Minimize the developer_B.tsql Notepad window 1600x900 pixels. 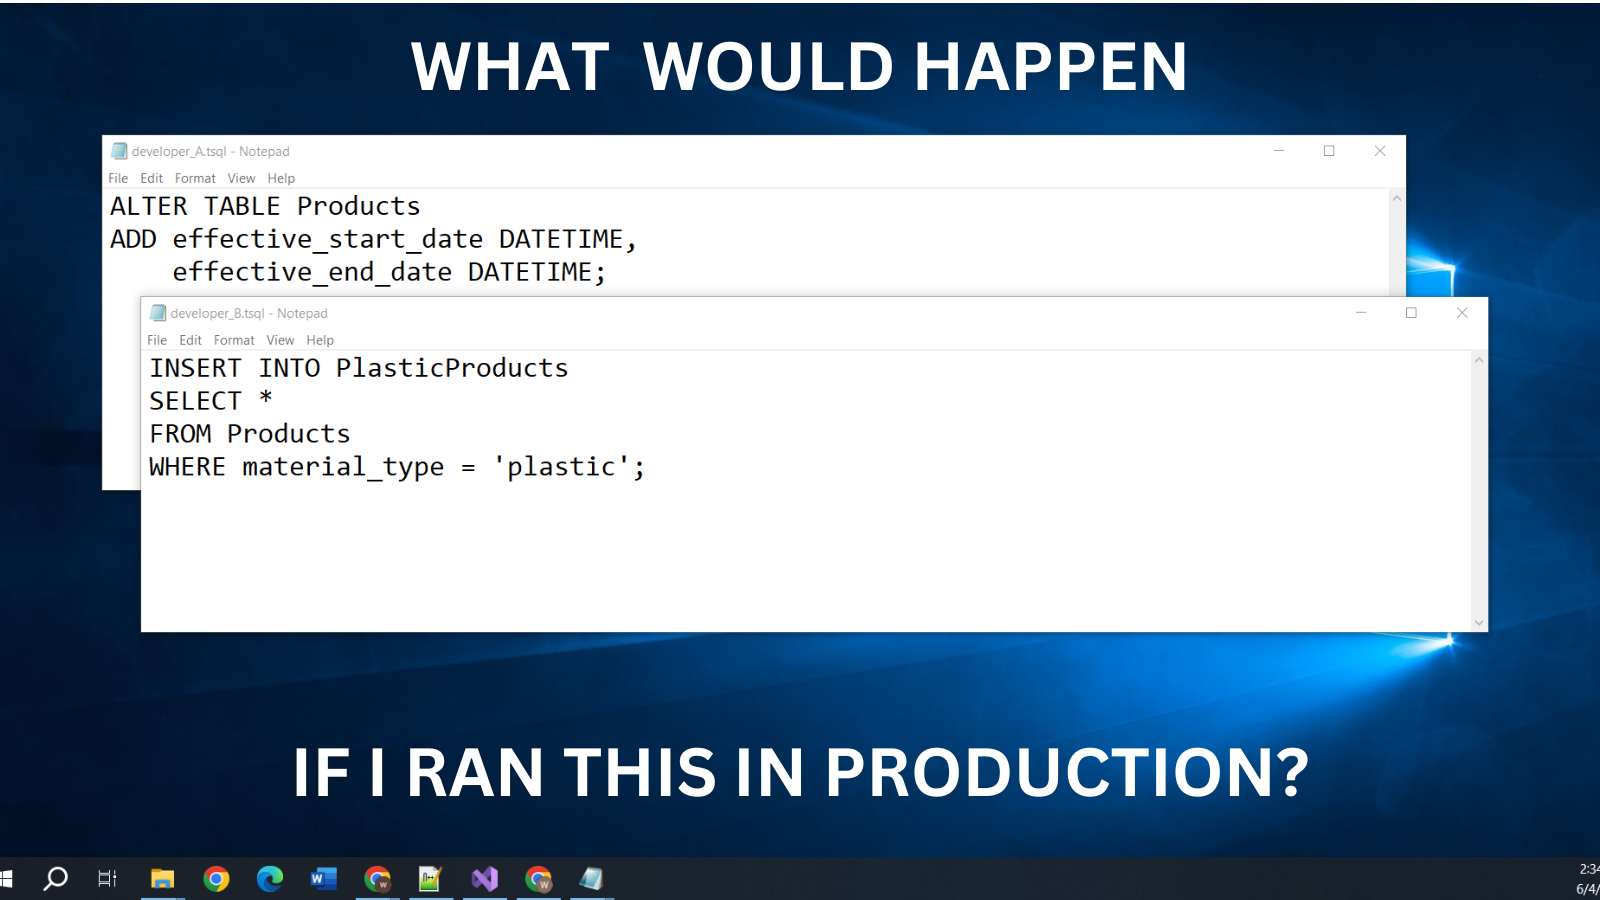(1360, 313)
